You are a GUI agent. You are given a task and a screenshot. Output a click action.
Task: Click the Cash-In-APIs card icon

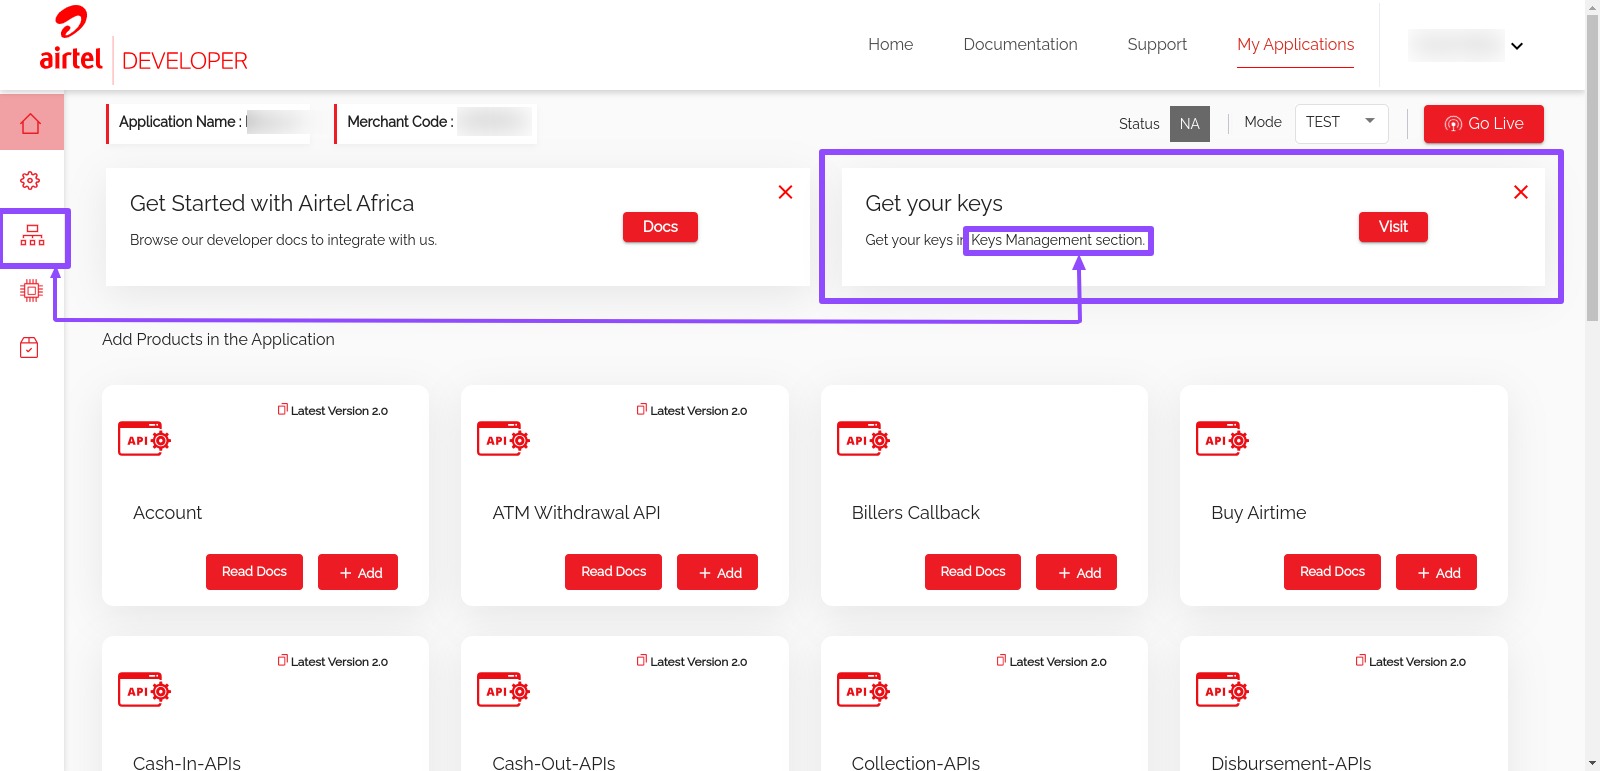tap(144, 690)
